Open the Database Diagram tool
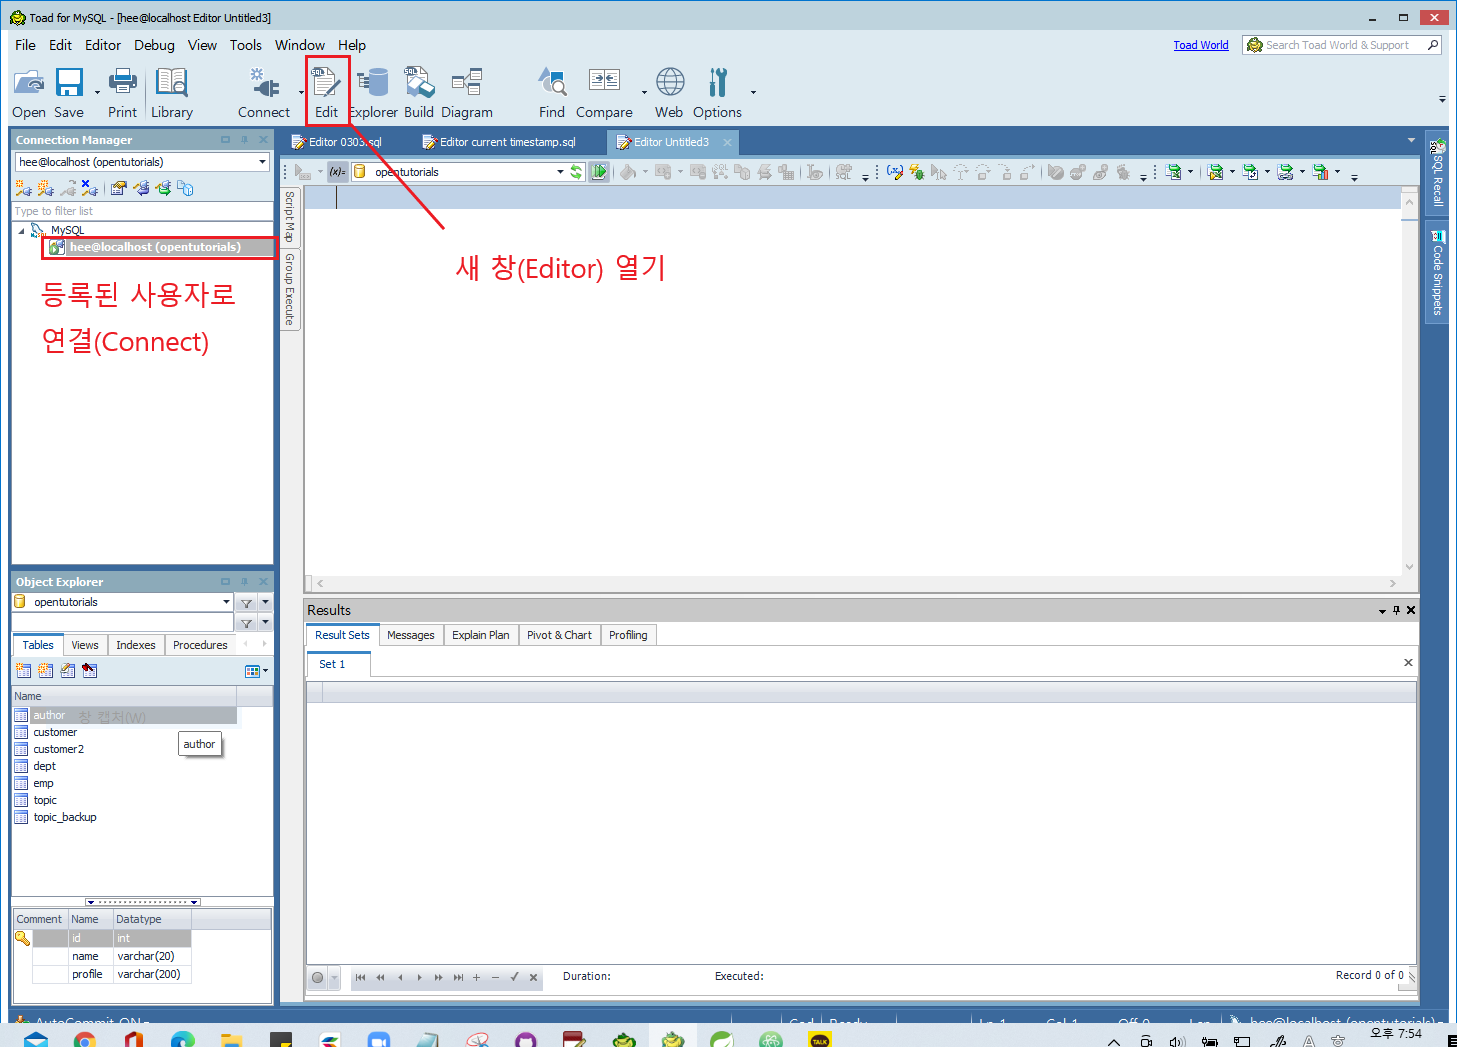This screenshot has height=1047, width=1457. pyautogui.click(x=466, y=90)
